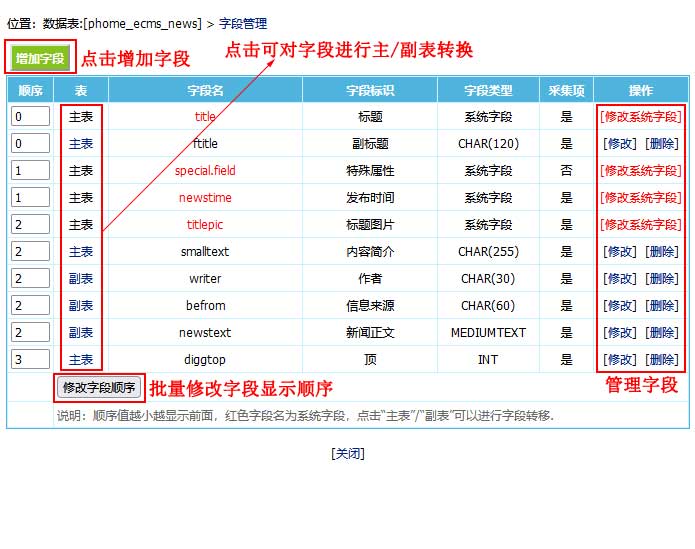Open 修改系统字段 for special.field row

click(640, 171)
